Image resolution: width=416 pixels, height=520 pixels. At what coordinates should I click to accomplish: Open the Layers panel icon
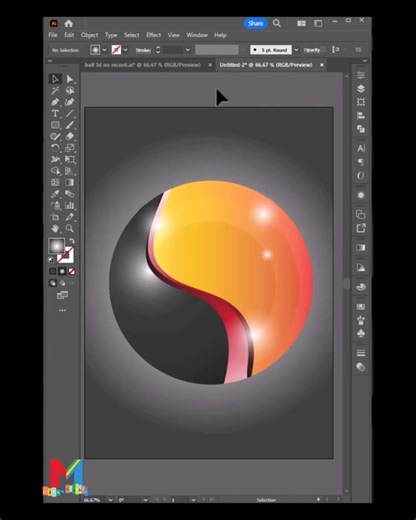tap(361, 89)
